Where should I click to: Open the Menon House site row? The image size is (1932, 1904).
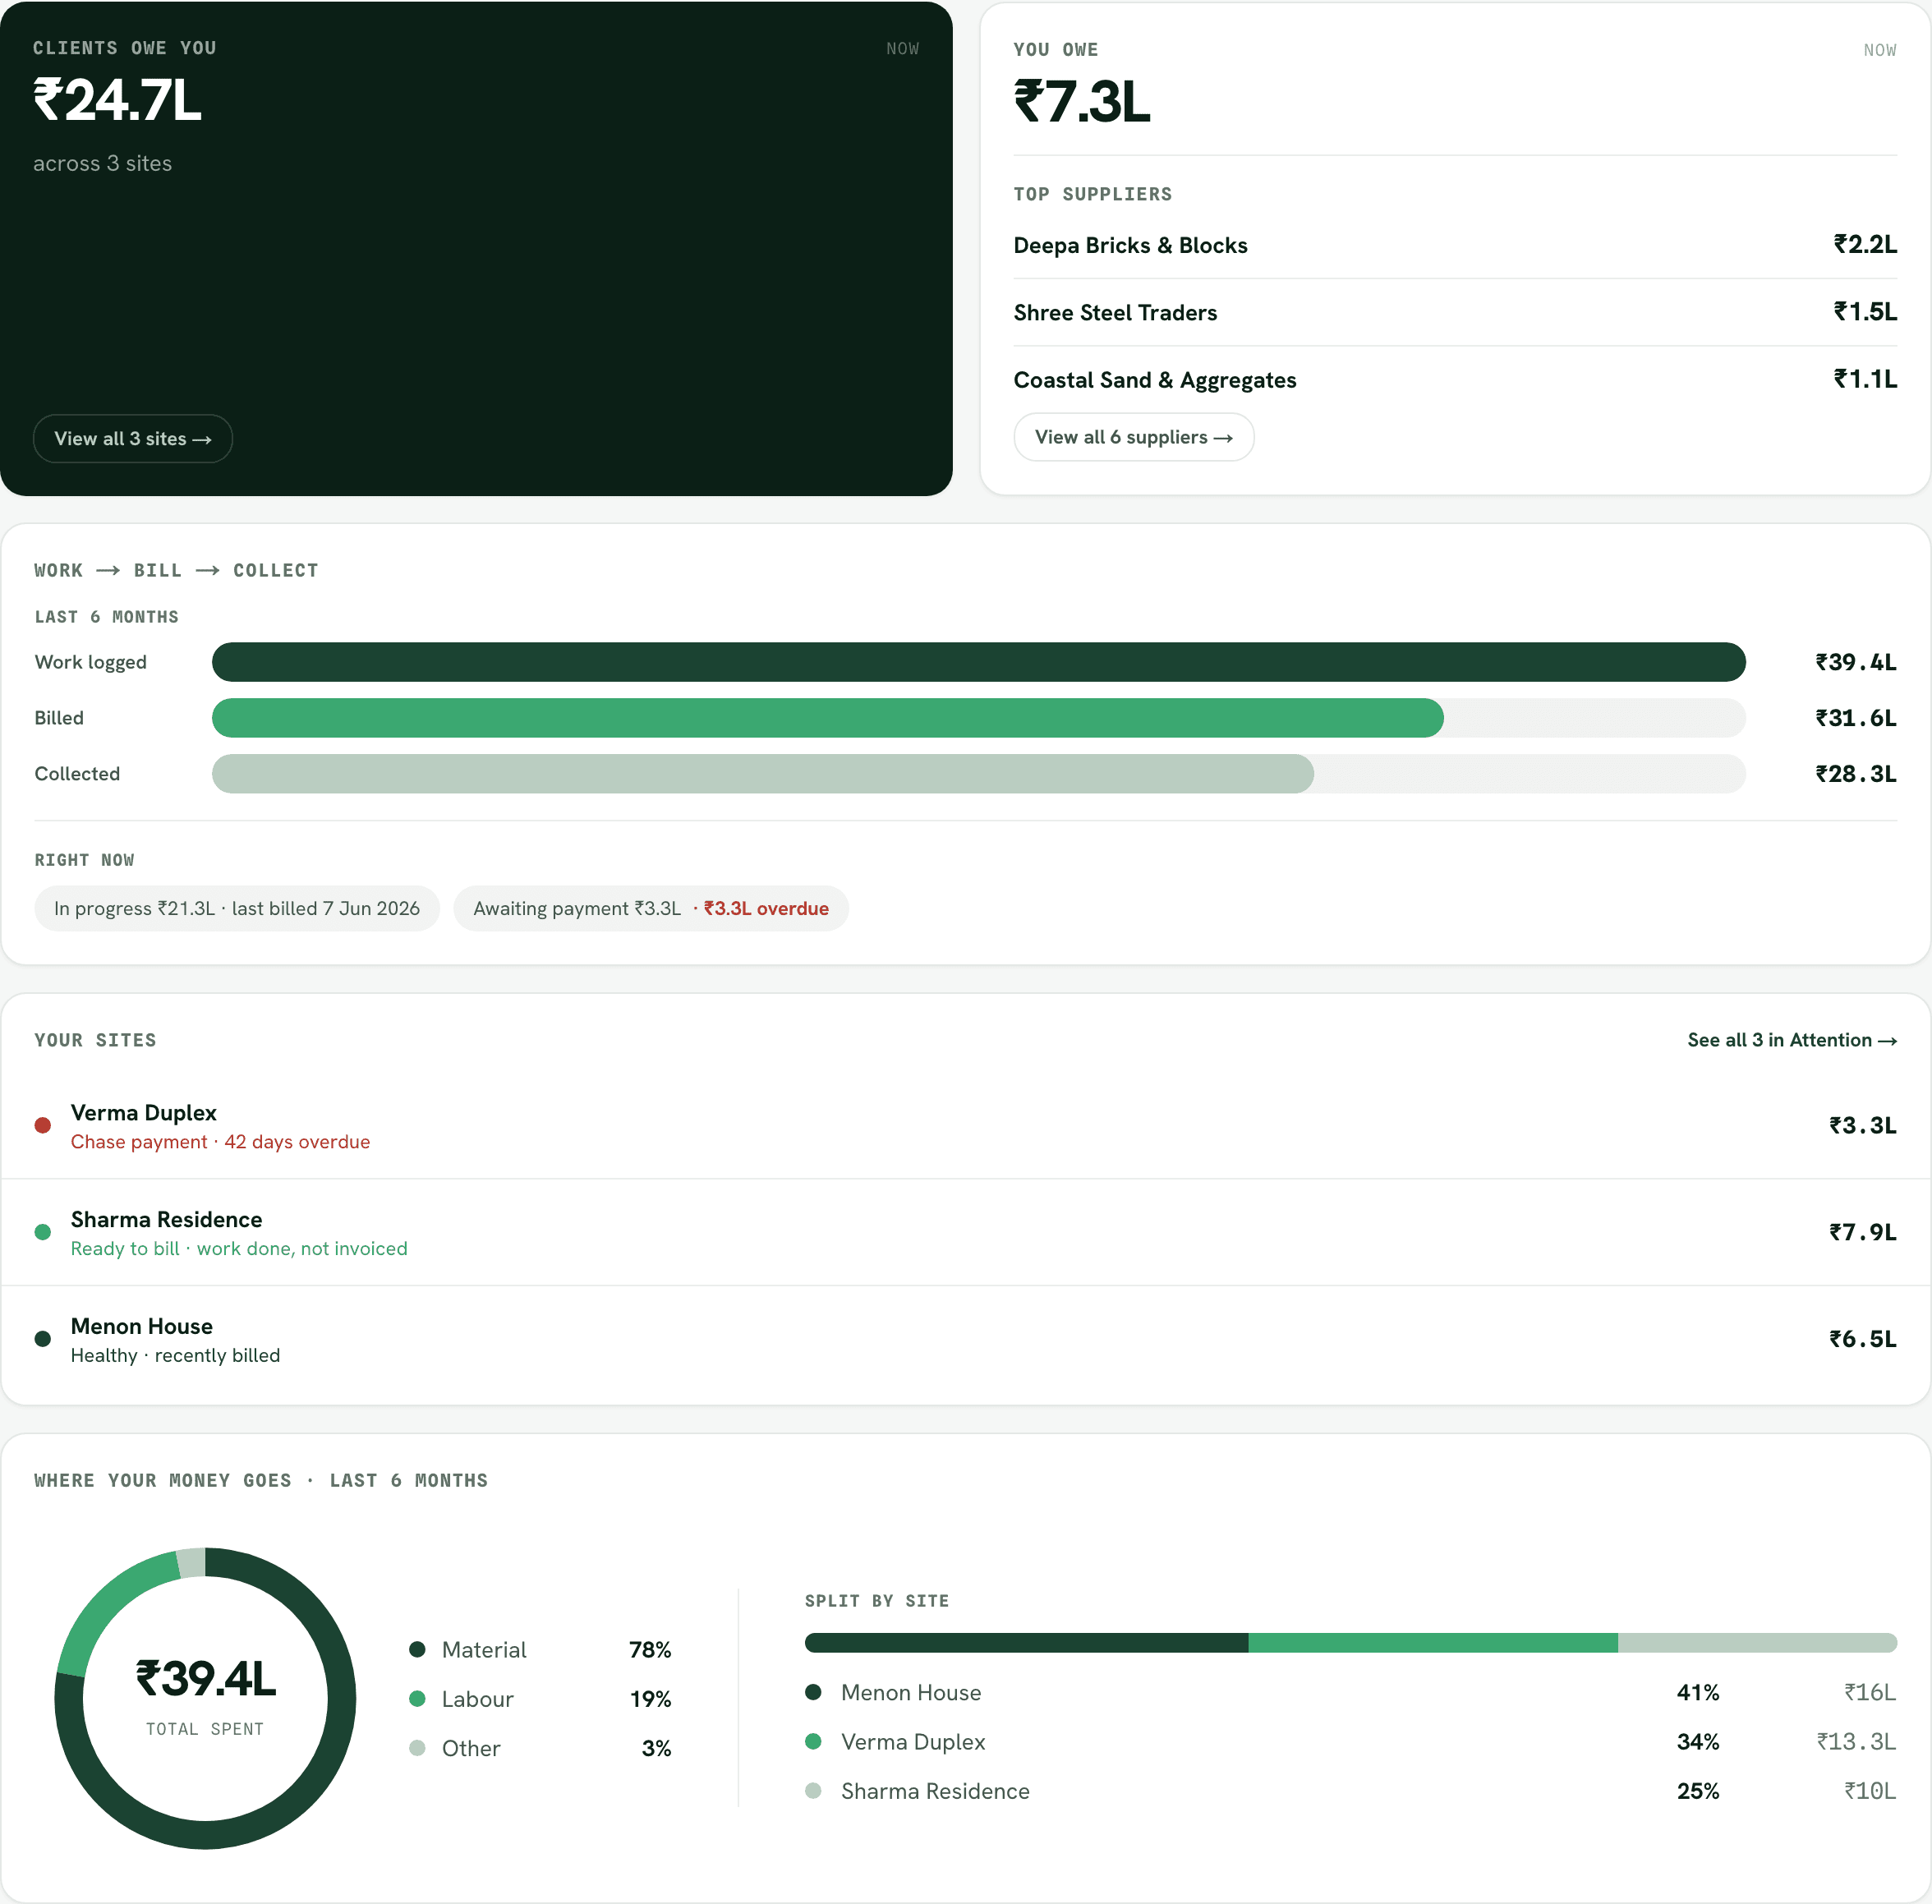[x=966, y=1339]
